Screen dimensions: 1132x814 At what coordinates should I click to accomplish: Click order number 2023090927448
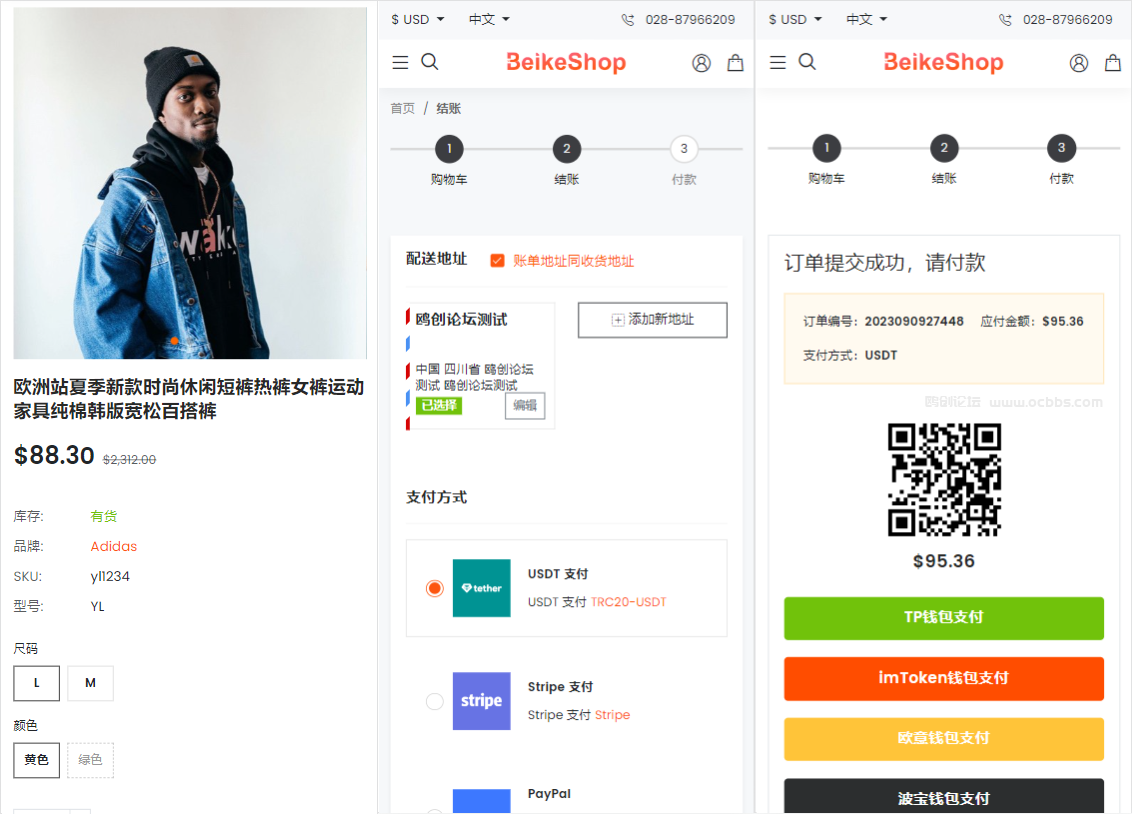click(914, 321)
